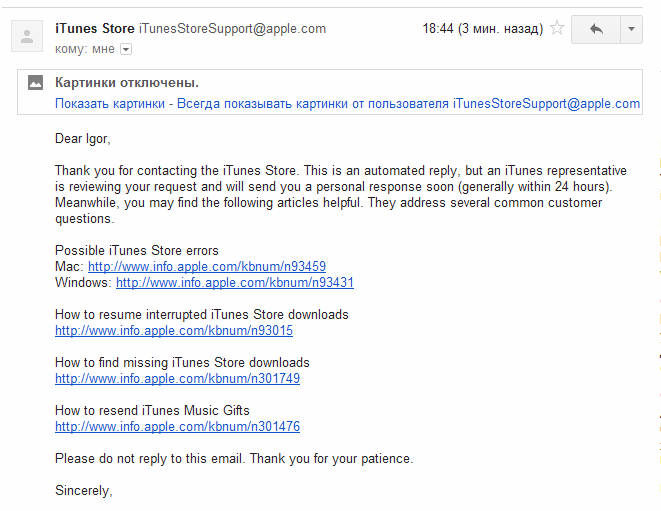Viewport: 661px width, 511px height.
Task: Click the images-disabled picture icon
Action: click(x=35, y=83)
